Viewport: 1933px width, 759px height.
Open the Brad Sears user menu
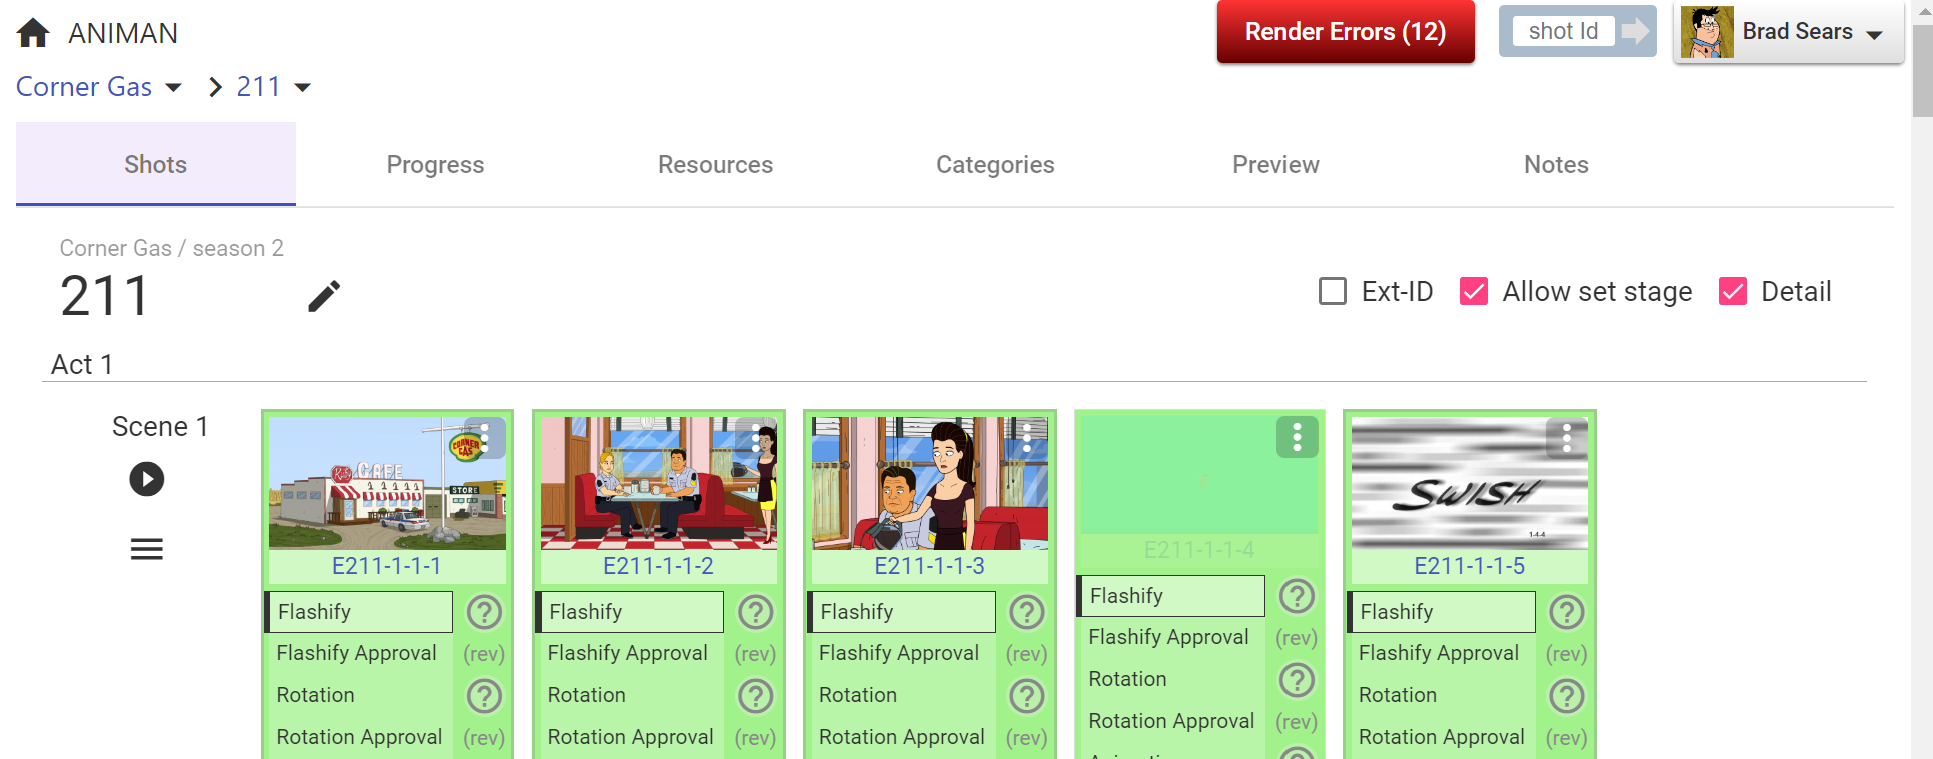(x=1788, y=32)
